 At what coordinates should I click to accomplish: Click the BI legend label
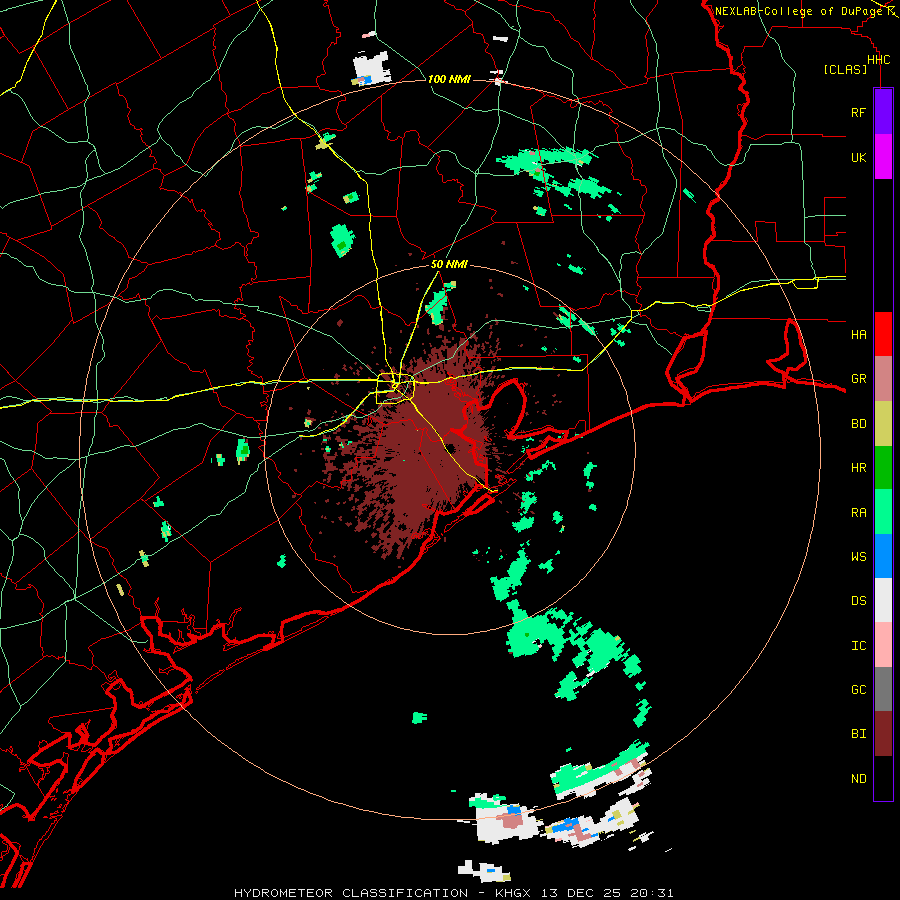858,734
